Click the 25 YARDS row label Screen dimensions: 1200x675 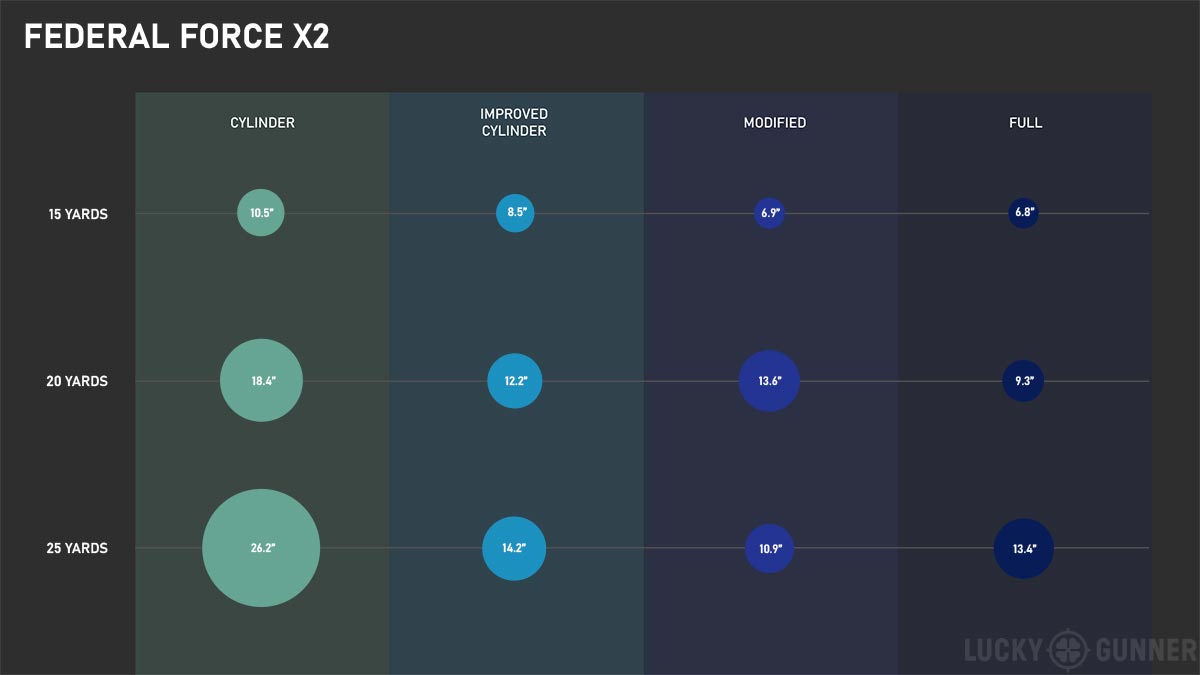click(77, 549)
